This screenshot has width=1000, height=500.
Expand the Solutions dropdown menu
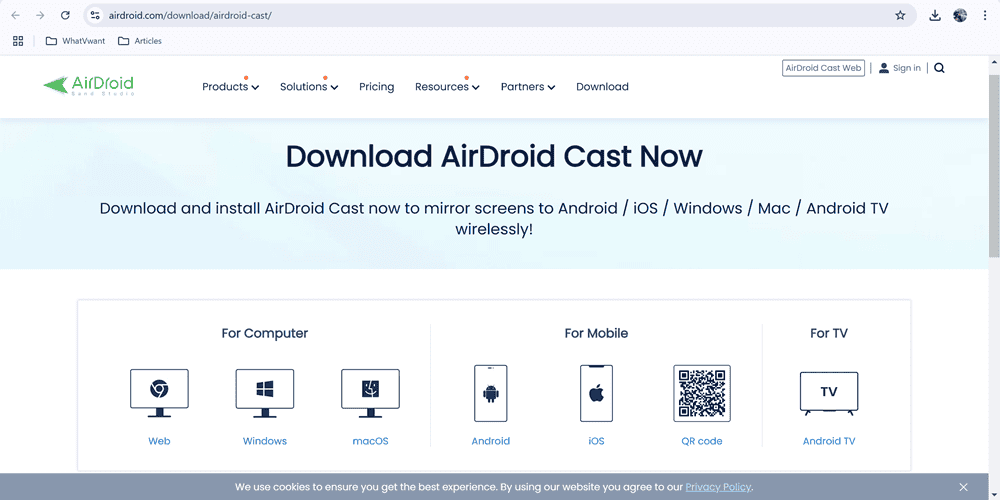pyautogui.click(x=309, y=87)
